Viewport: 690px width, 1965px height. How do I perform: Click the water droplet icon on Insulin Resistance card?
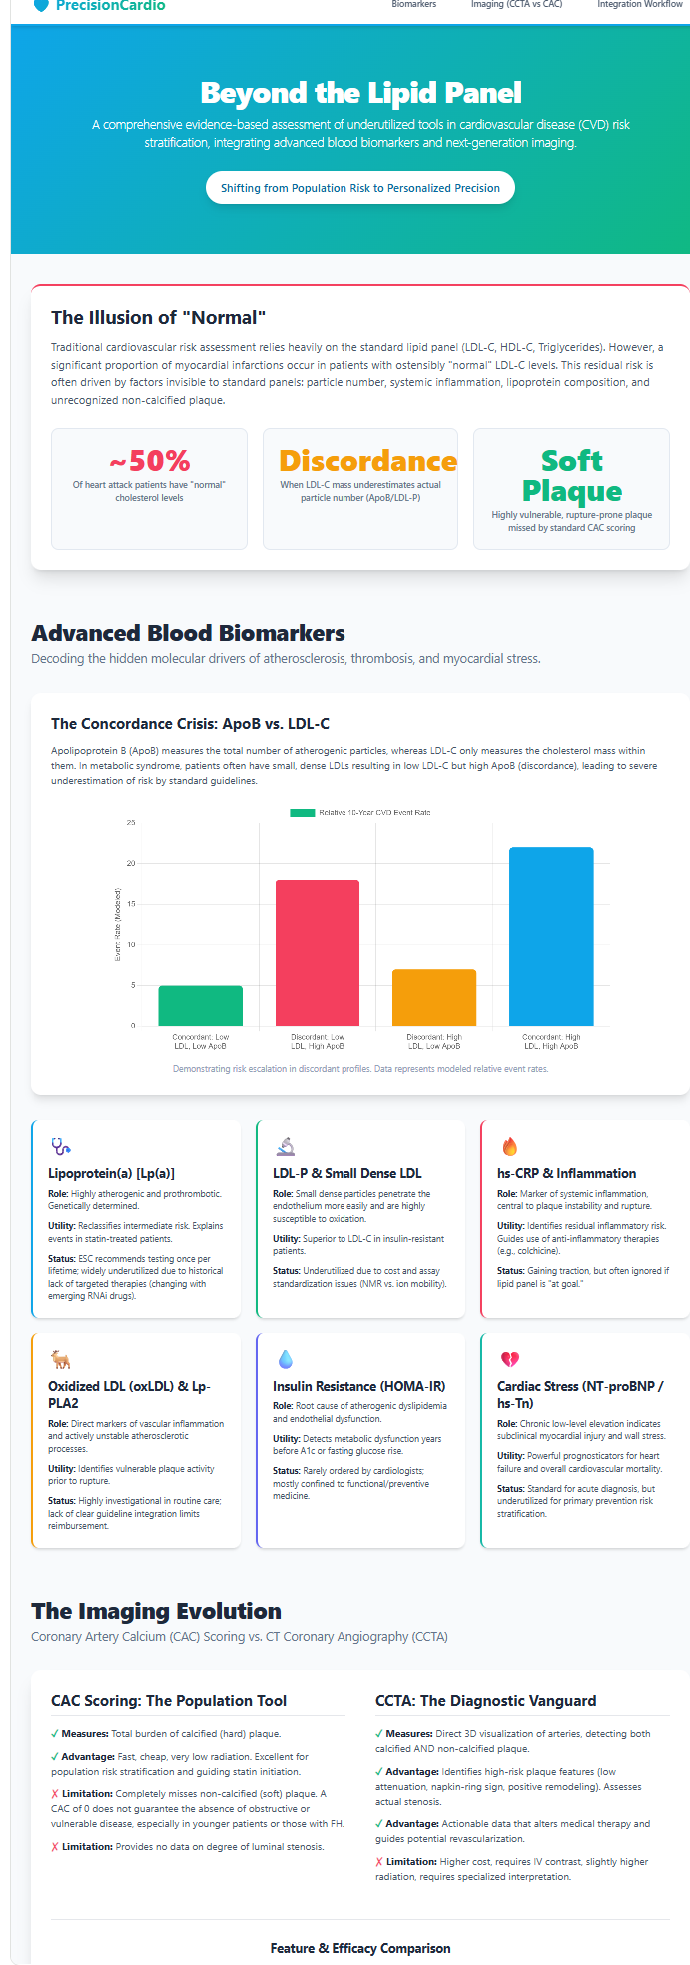285,1360
